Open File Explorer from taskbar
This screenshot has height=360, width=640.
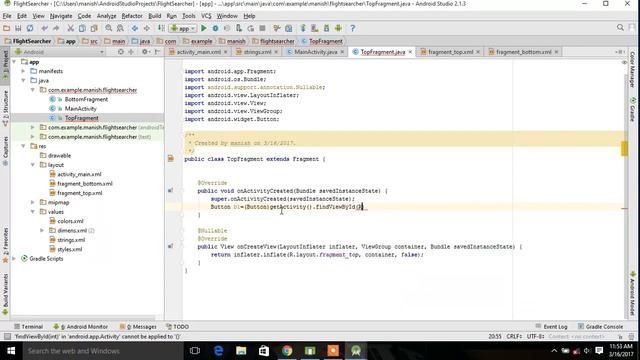(241, 351)
